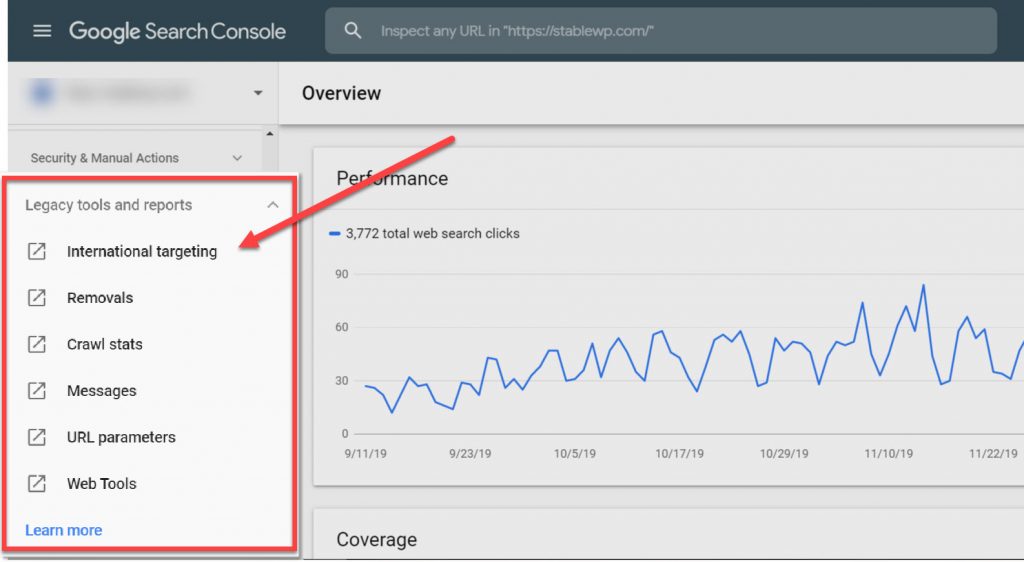Click the 90 y-axis value
The image size is (1024, 562).
342,274
